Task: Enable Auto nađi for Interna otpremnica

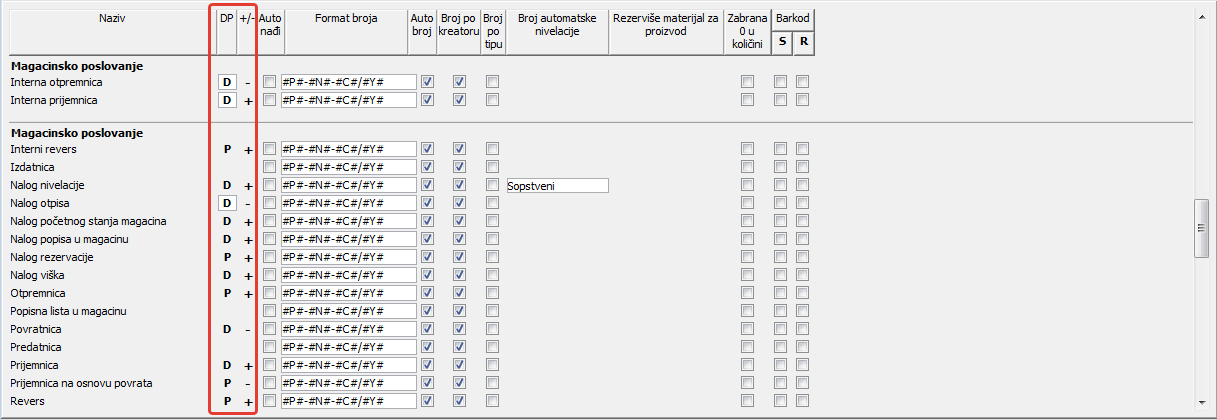Action: tap(269, 82)
